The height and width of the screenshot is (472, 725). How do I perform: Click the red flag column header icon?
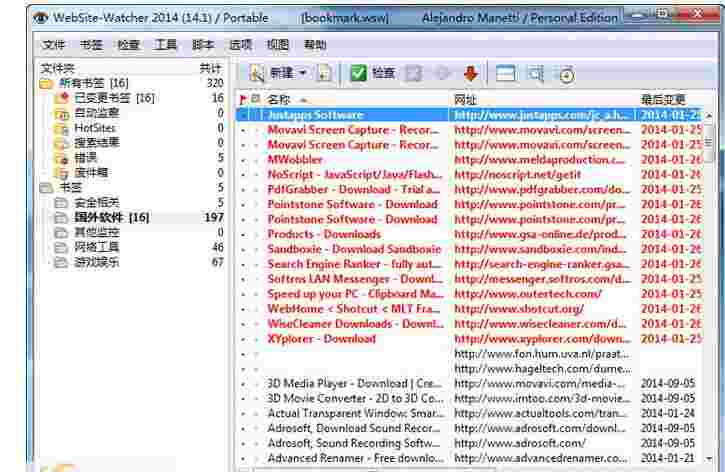tap(243, 100)
